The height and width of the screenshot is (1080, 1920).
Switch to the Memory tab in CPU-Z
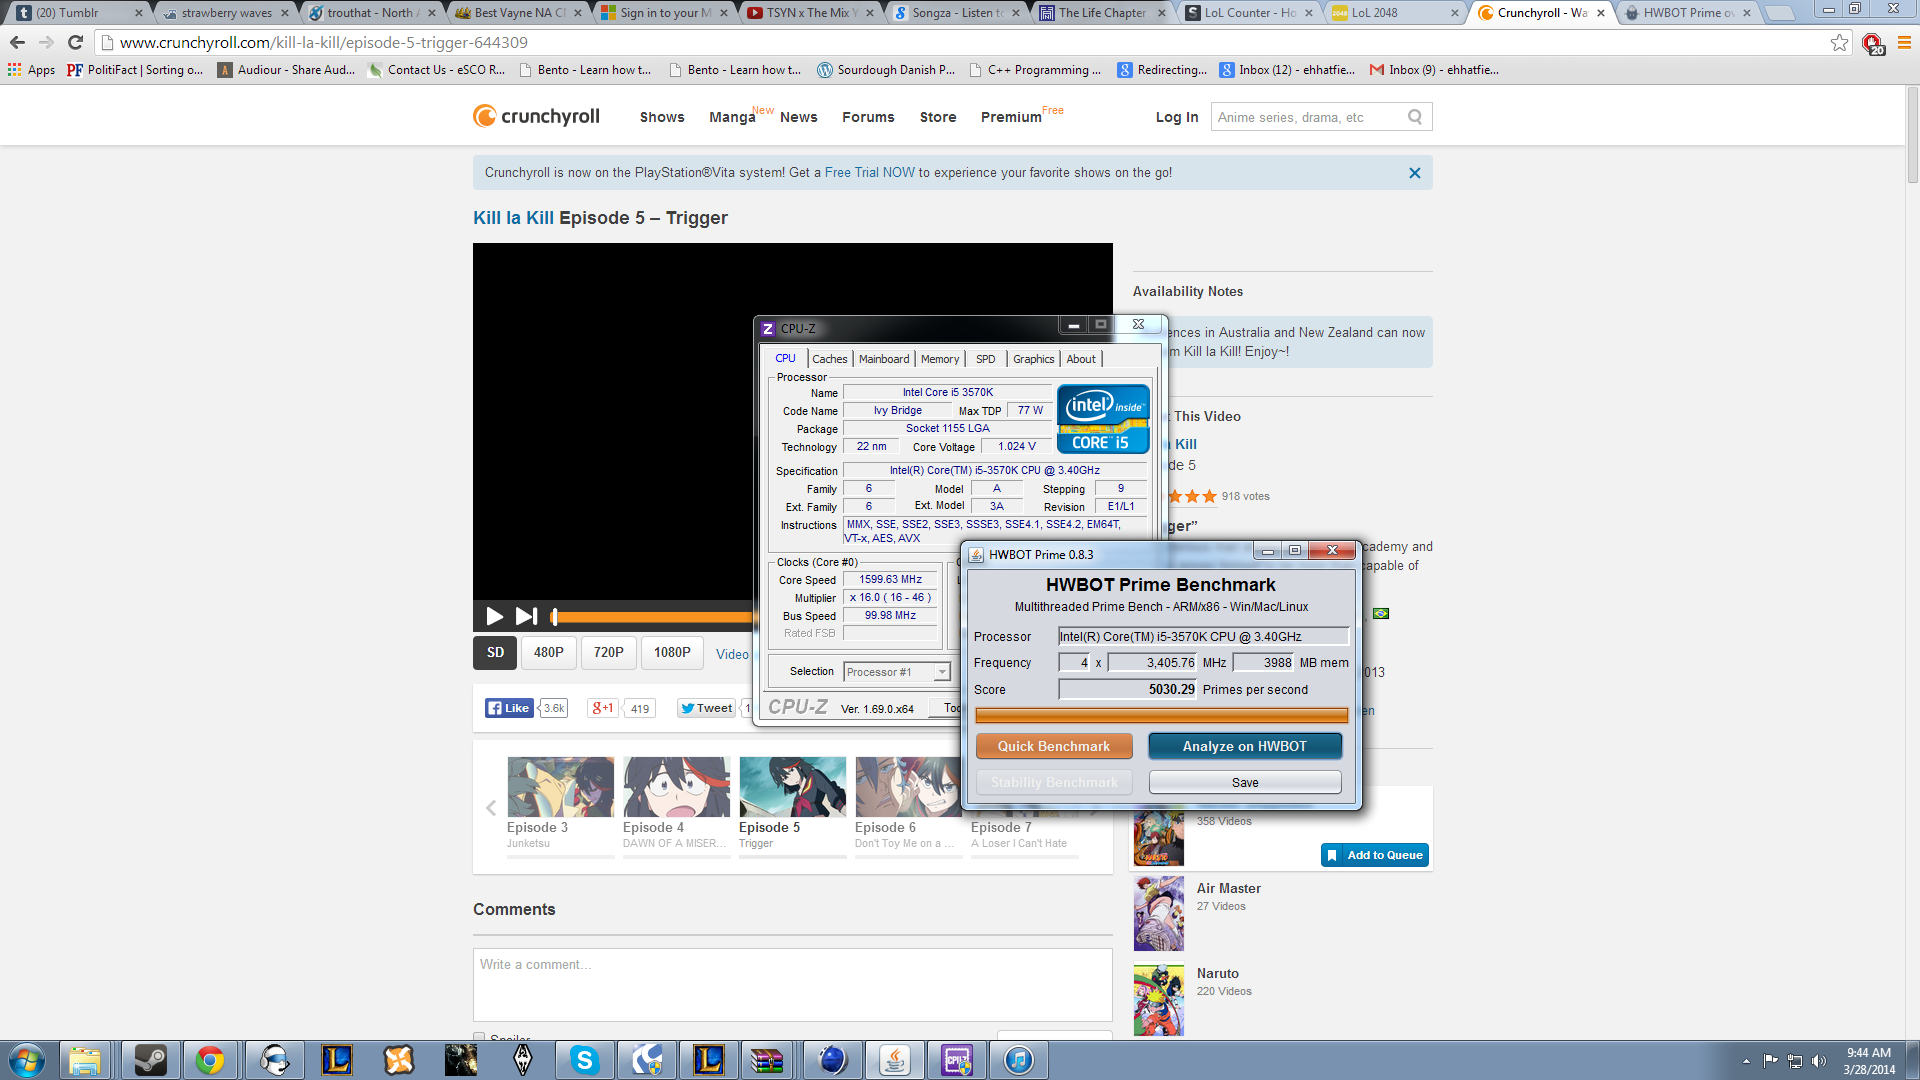click(x=940, y=359)
